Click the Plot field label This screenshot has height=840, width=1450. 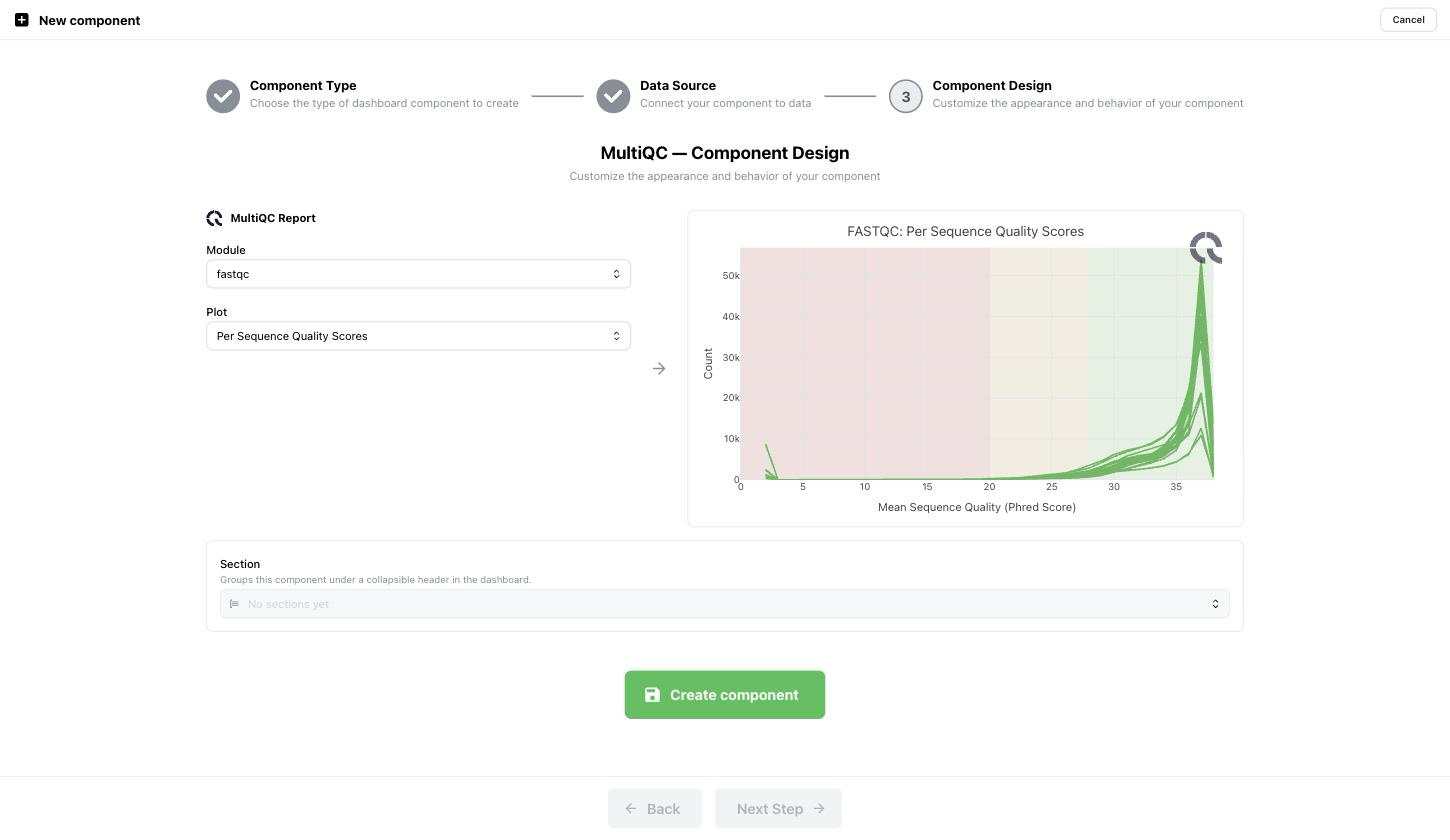(x=217, y=312)
